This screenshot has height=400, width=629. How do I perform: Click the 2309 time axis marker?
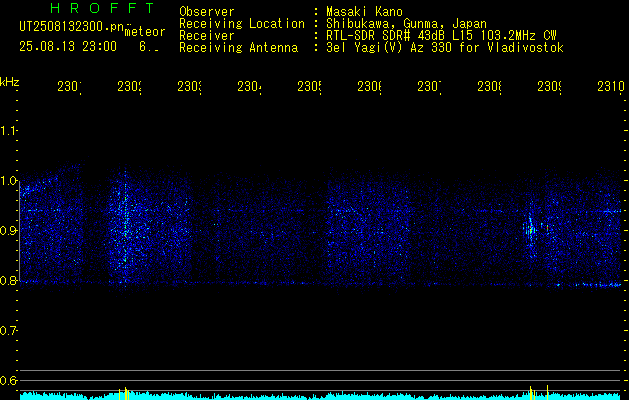tap(549, 87)
